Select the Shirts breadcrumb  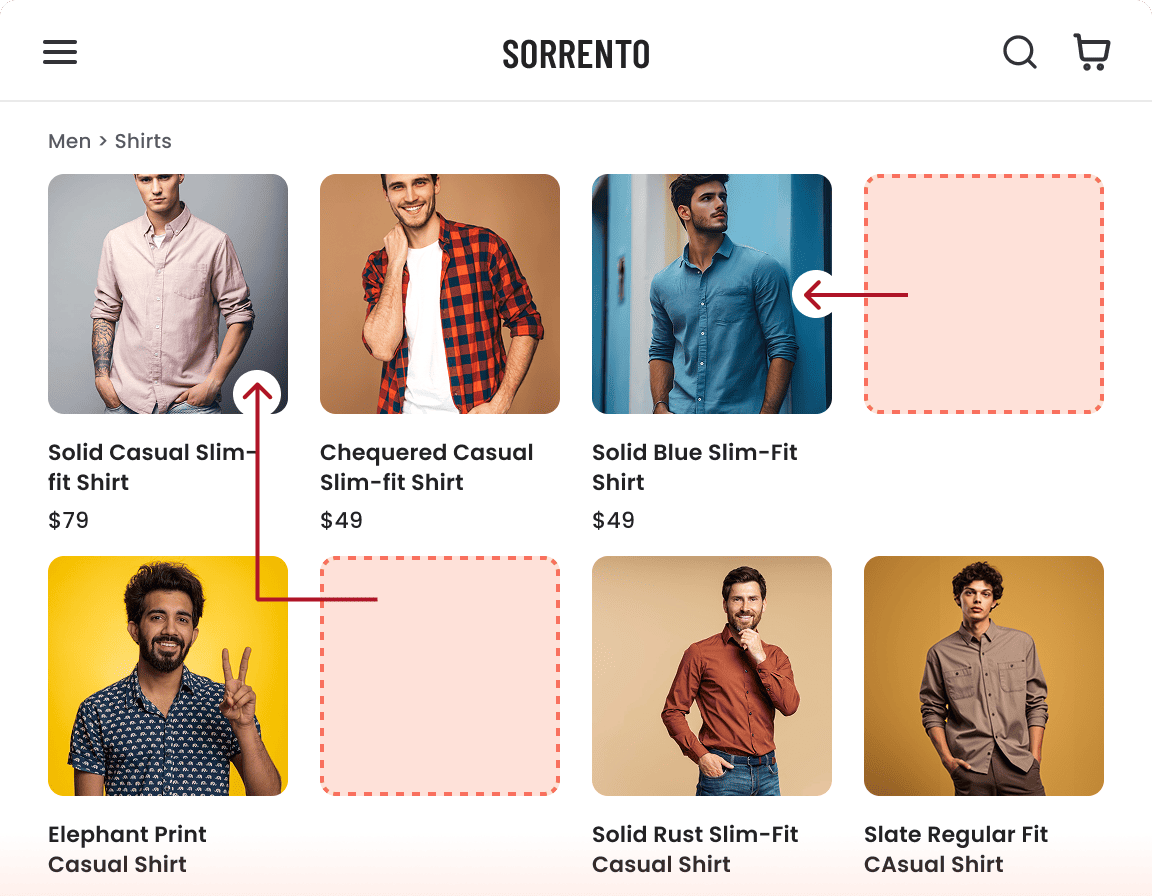click(143, 141)
